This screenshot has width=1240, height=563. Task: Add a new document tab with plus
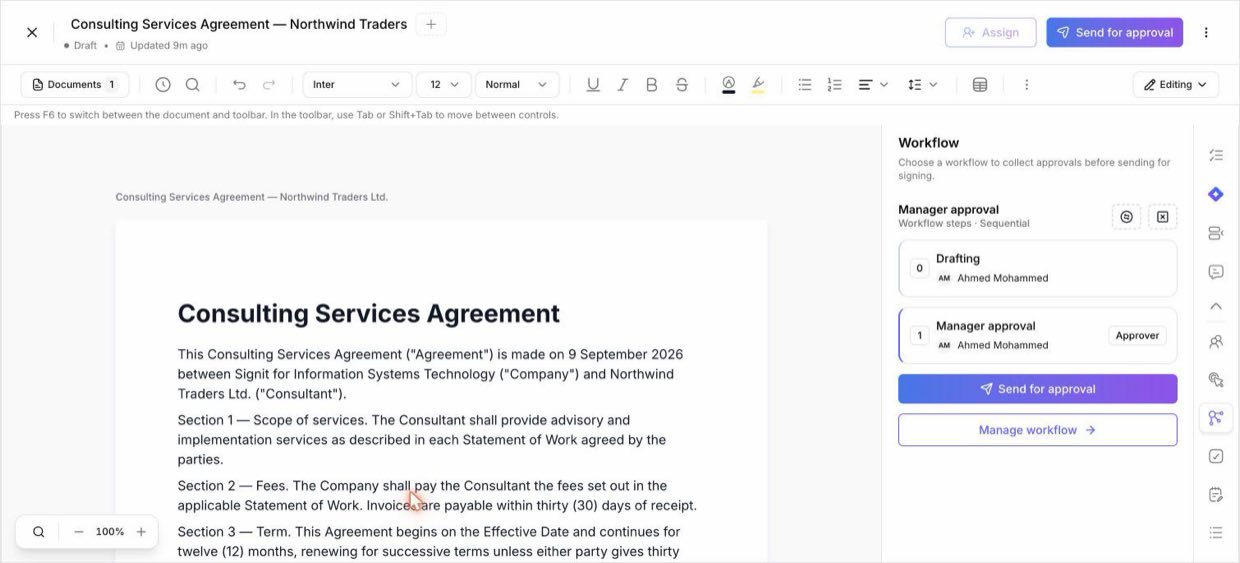pos(431,24)
